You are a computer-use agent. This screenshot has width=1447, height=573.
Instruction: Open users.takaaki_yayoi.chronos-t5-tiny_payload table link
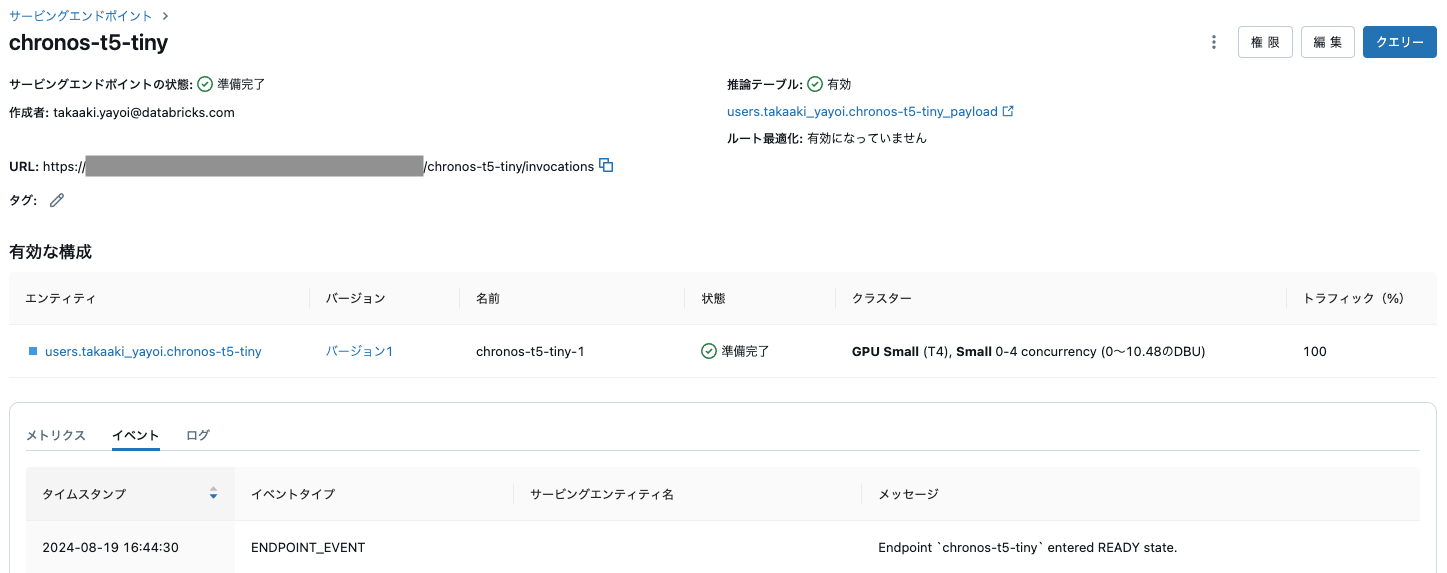pos(862,112)
